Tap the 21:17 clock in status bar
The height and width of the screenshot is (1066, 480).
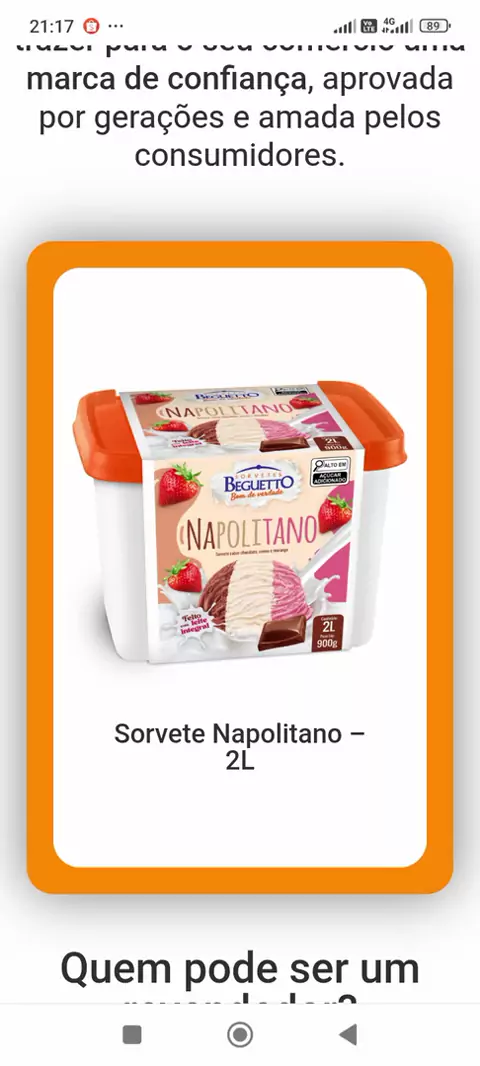51,27
